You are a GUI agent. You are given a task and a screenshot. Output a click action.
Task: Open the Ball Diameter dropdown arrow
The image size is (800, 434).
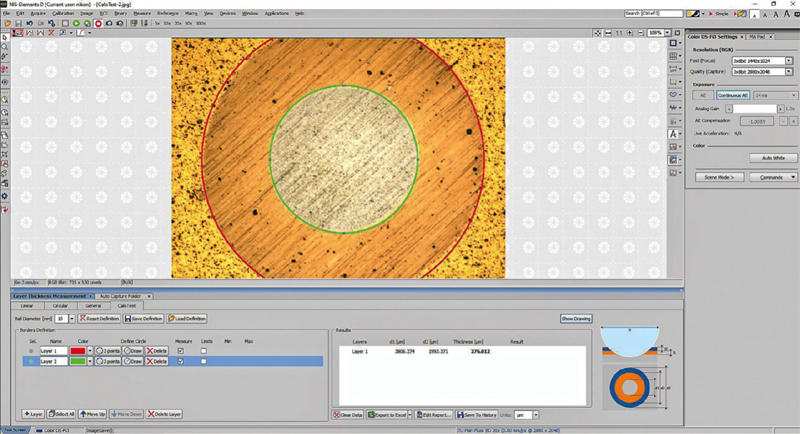71,318
